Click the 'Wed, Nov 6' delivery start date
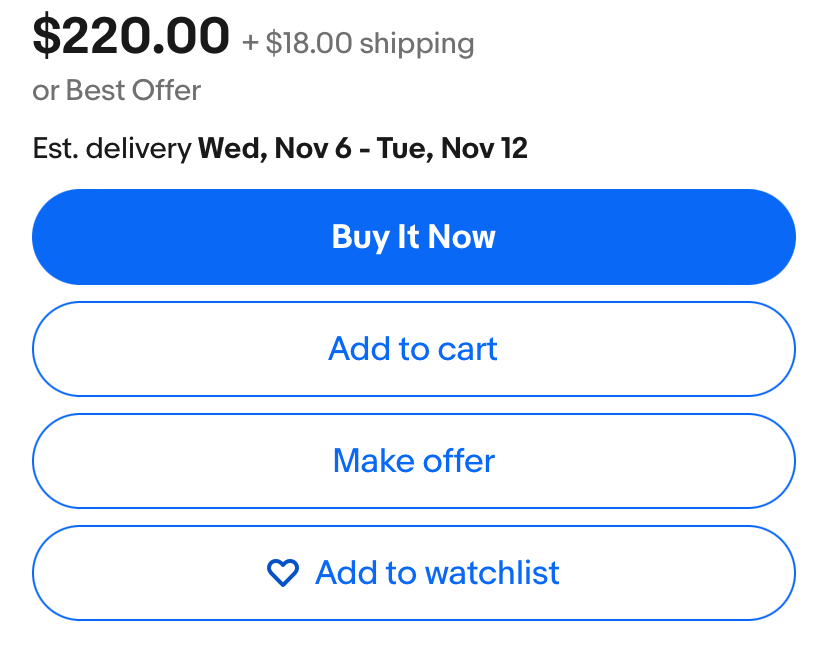The image size is (828, 645). [x=275, y=148]
